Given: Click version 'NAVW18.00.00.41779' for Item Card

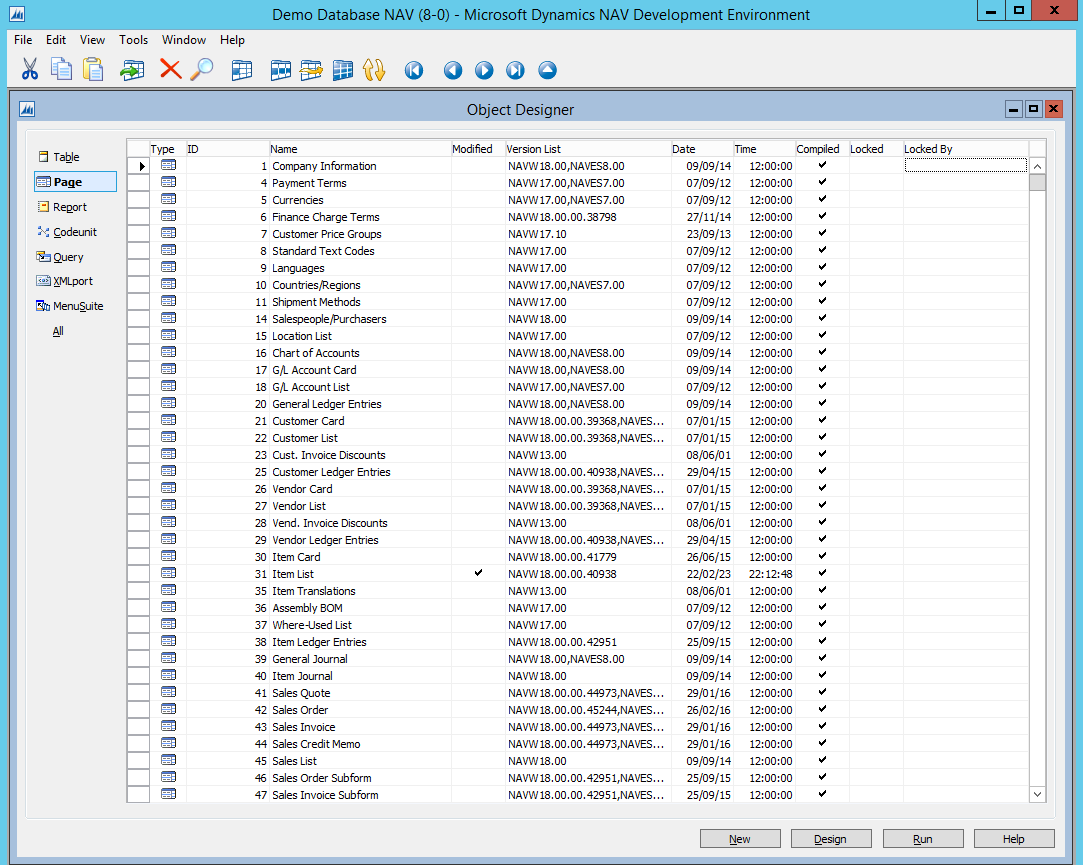Looking at the screenshot, I should point(562,557).
